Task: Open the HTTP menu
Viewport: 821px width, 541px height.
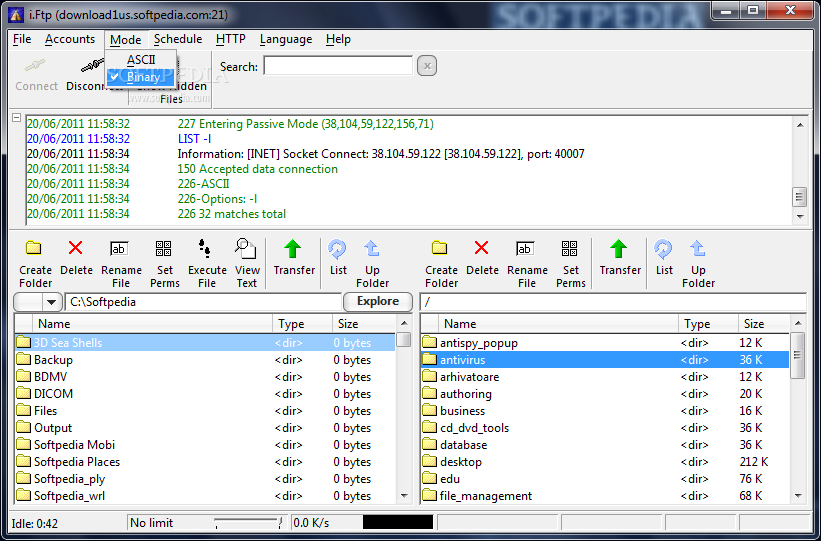Action: [231, 39]
